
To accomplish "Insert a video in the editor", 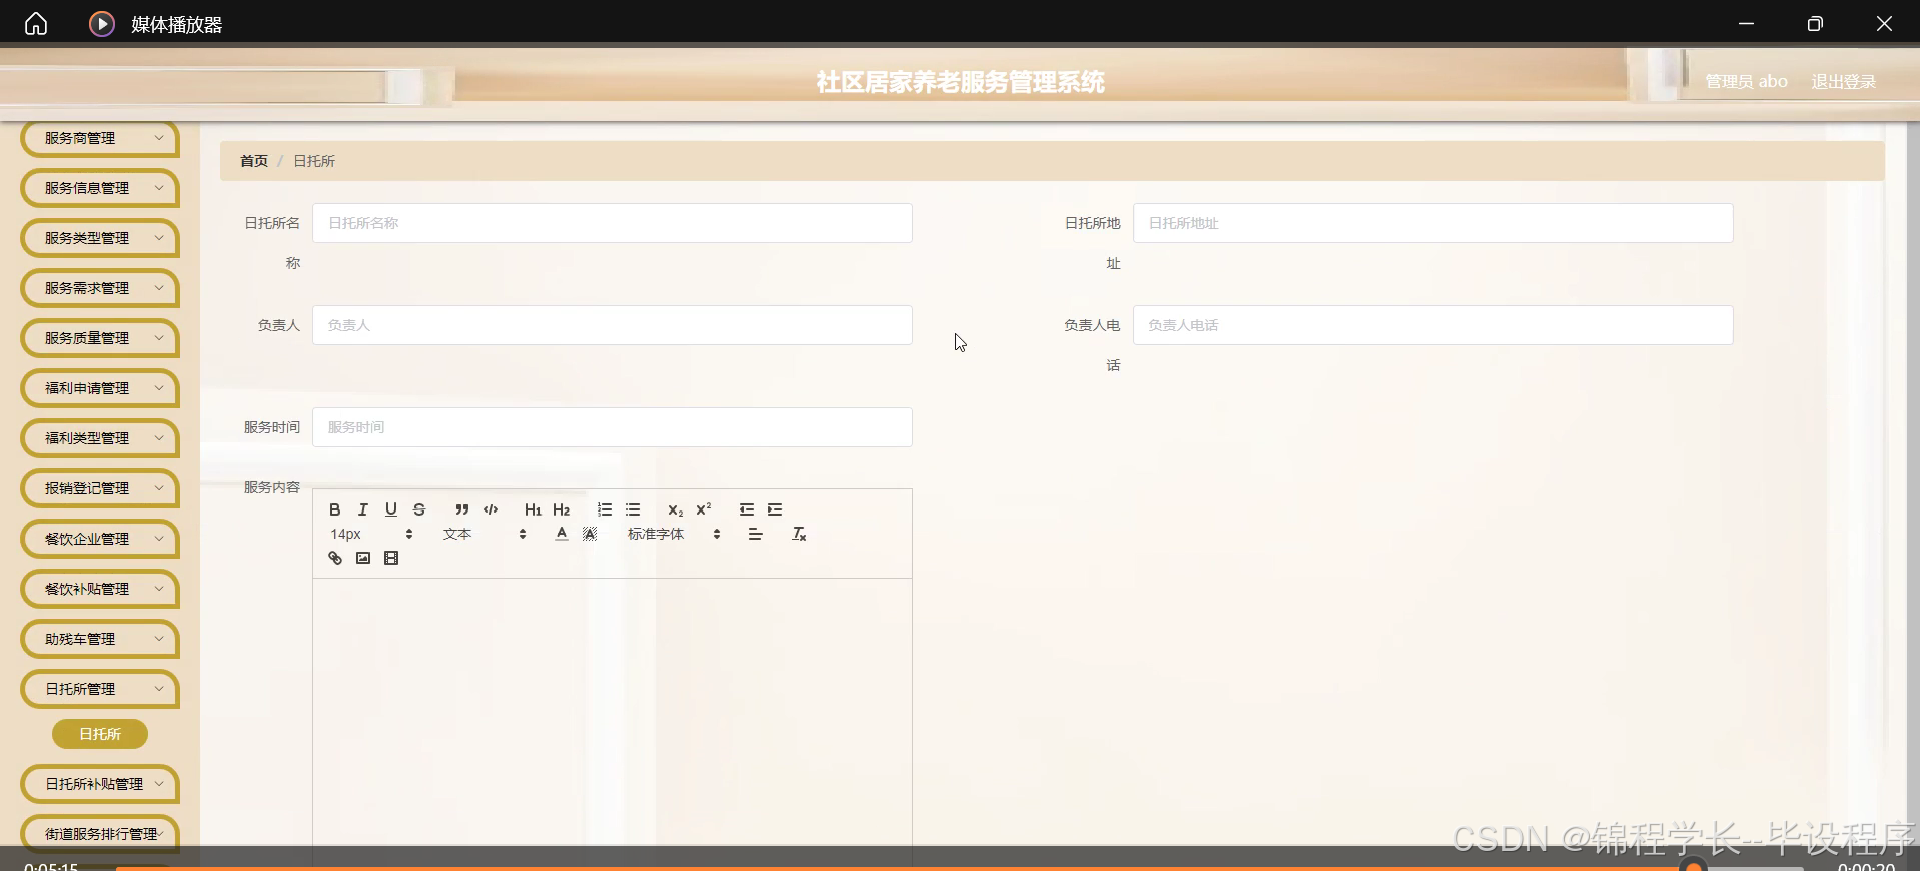I will (391, 558).
